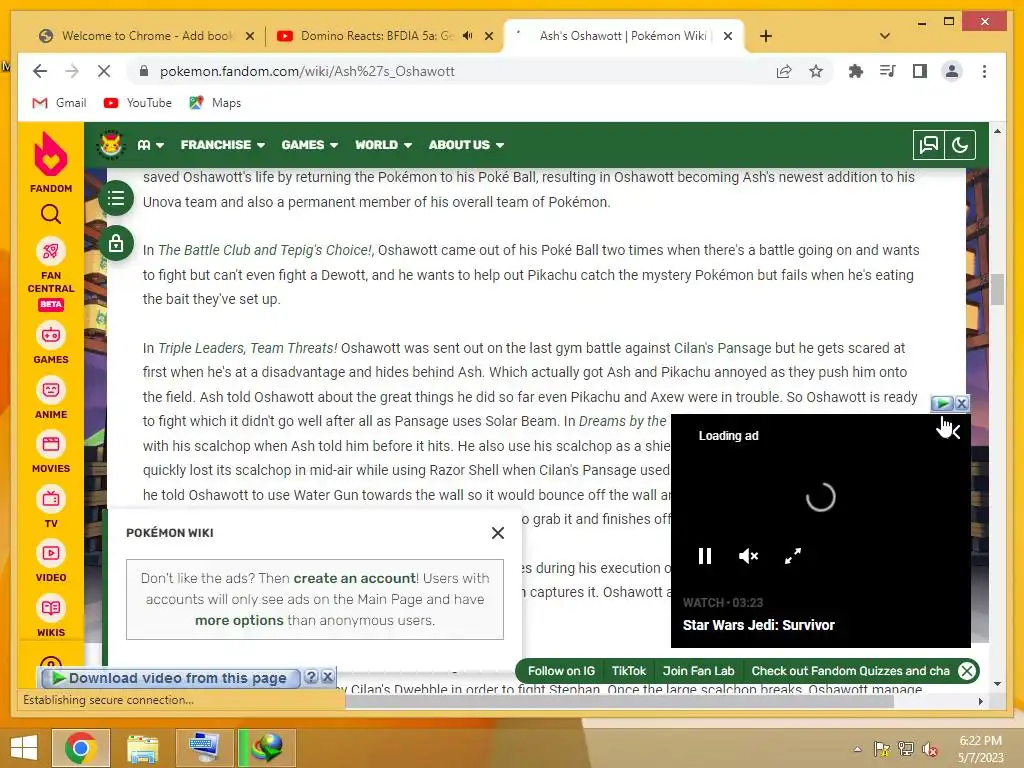Unmute the floating video player
The image size is (1024, 768).
pos(748,556)
